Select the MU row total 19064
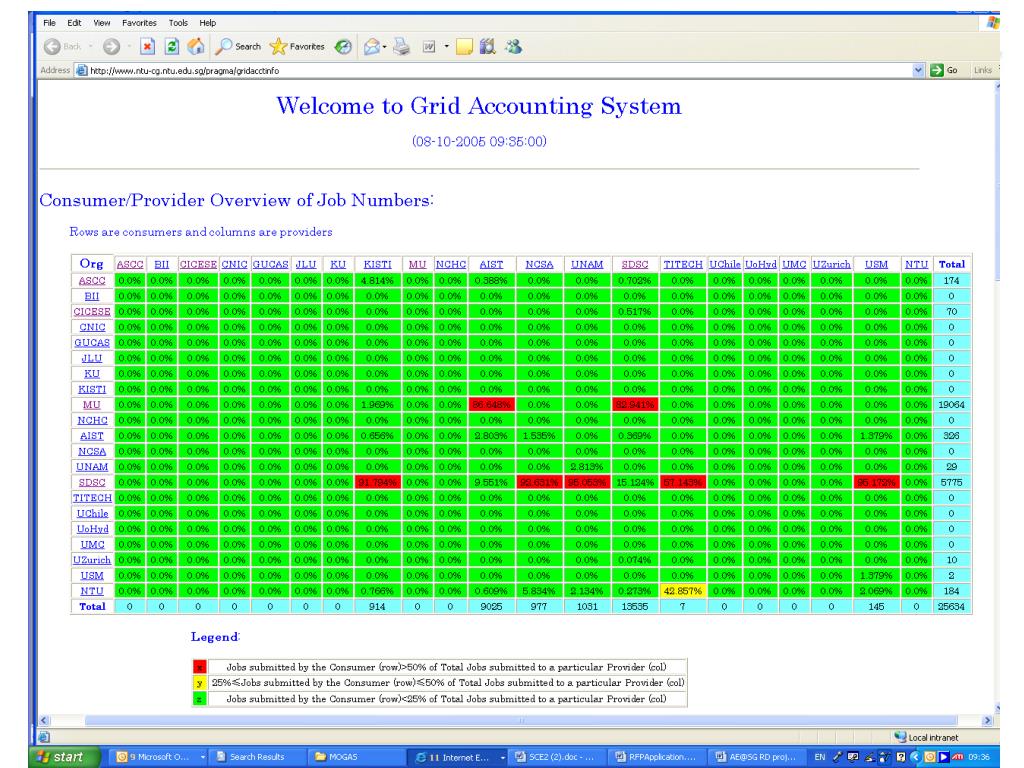Viewport: 1024px width, 768px height. tap(952, 405)
